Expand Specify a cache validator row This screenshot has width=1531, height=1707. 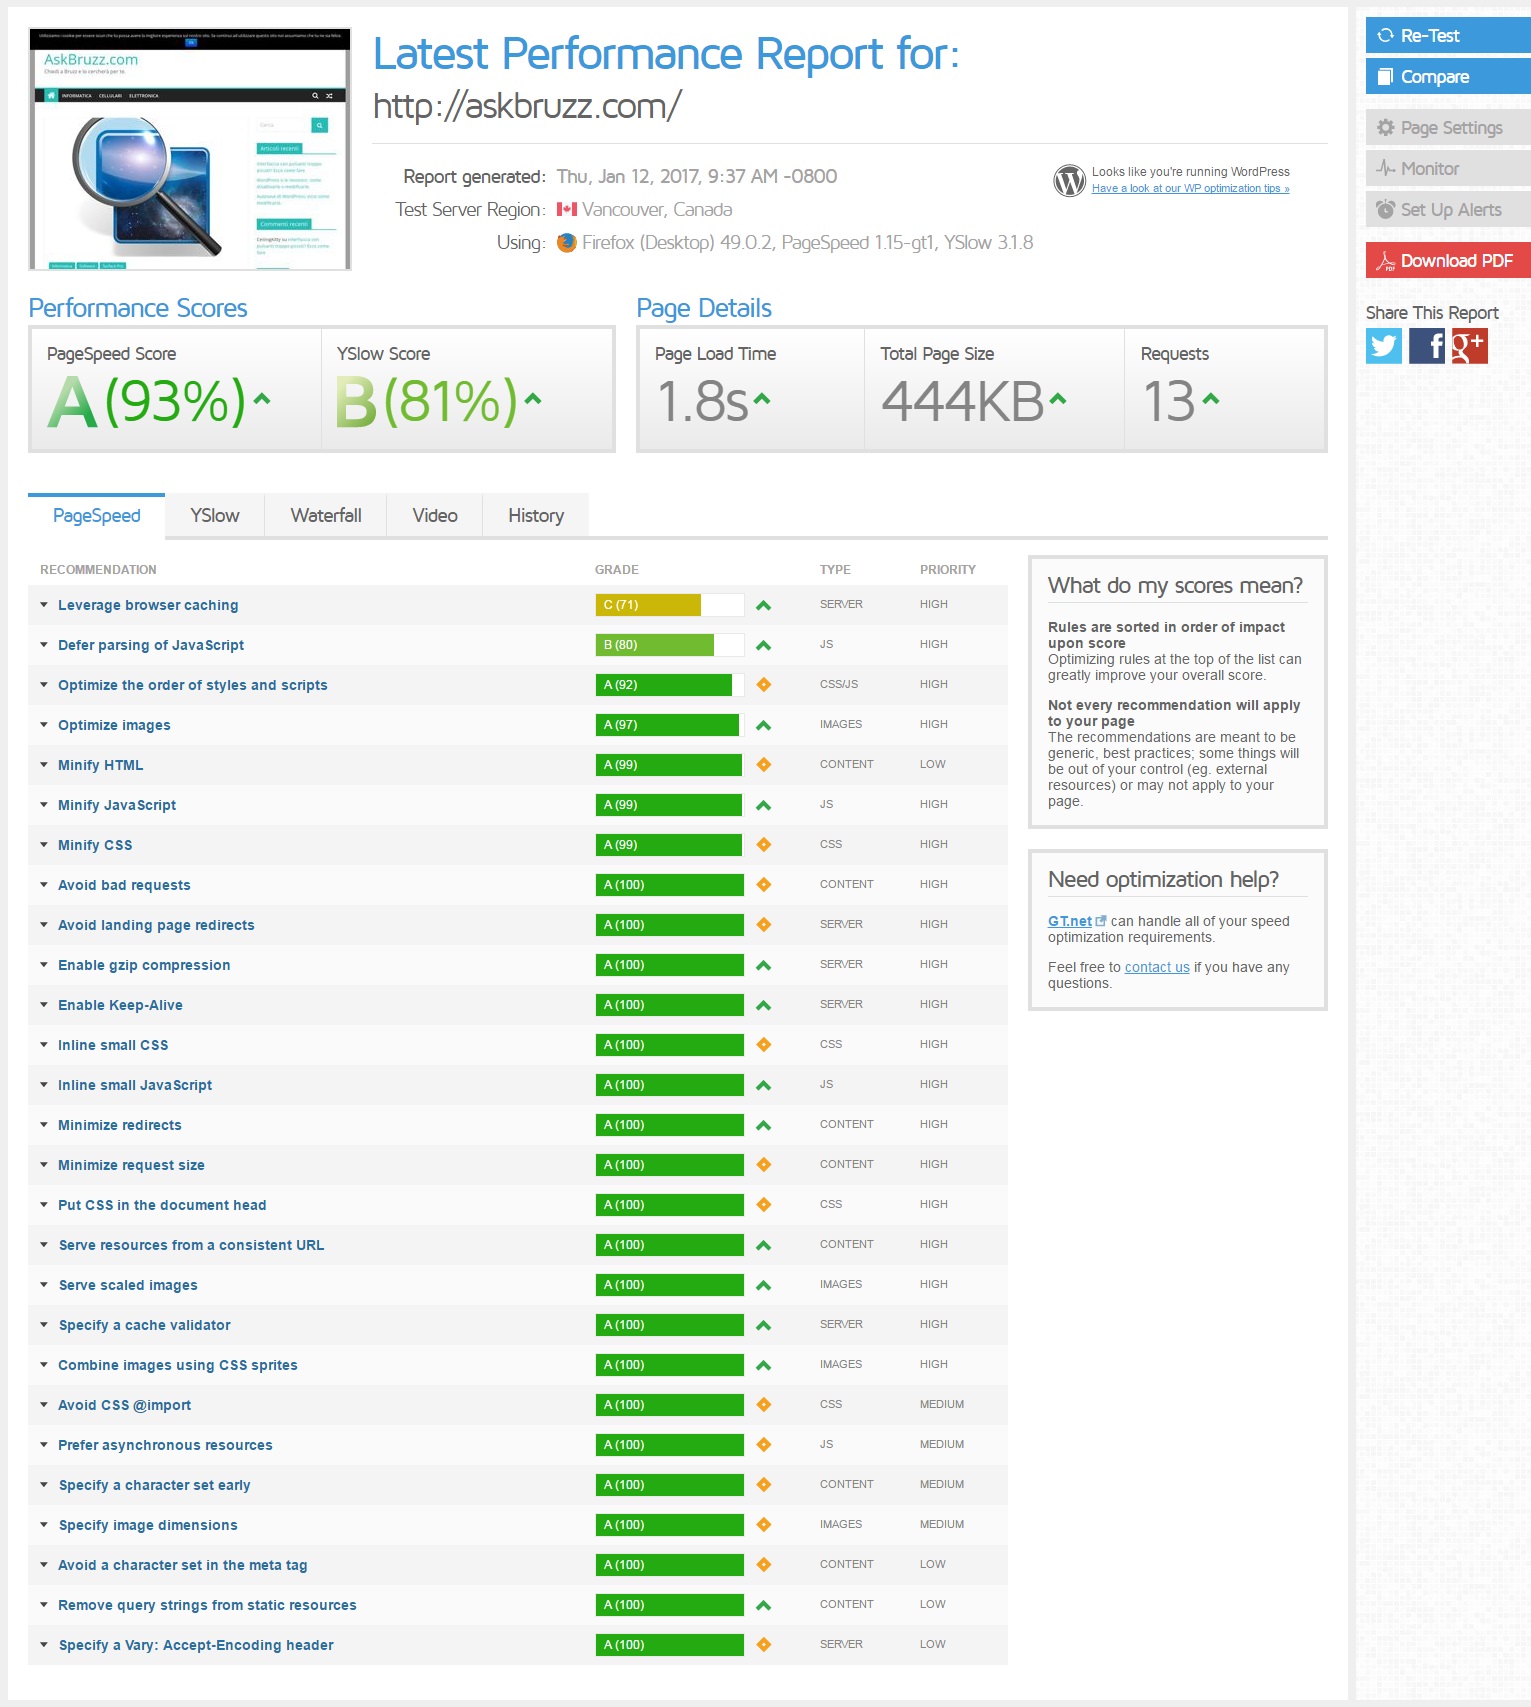44,1325
